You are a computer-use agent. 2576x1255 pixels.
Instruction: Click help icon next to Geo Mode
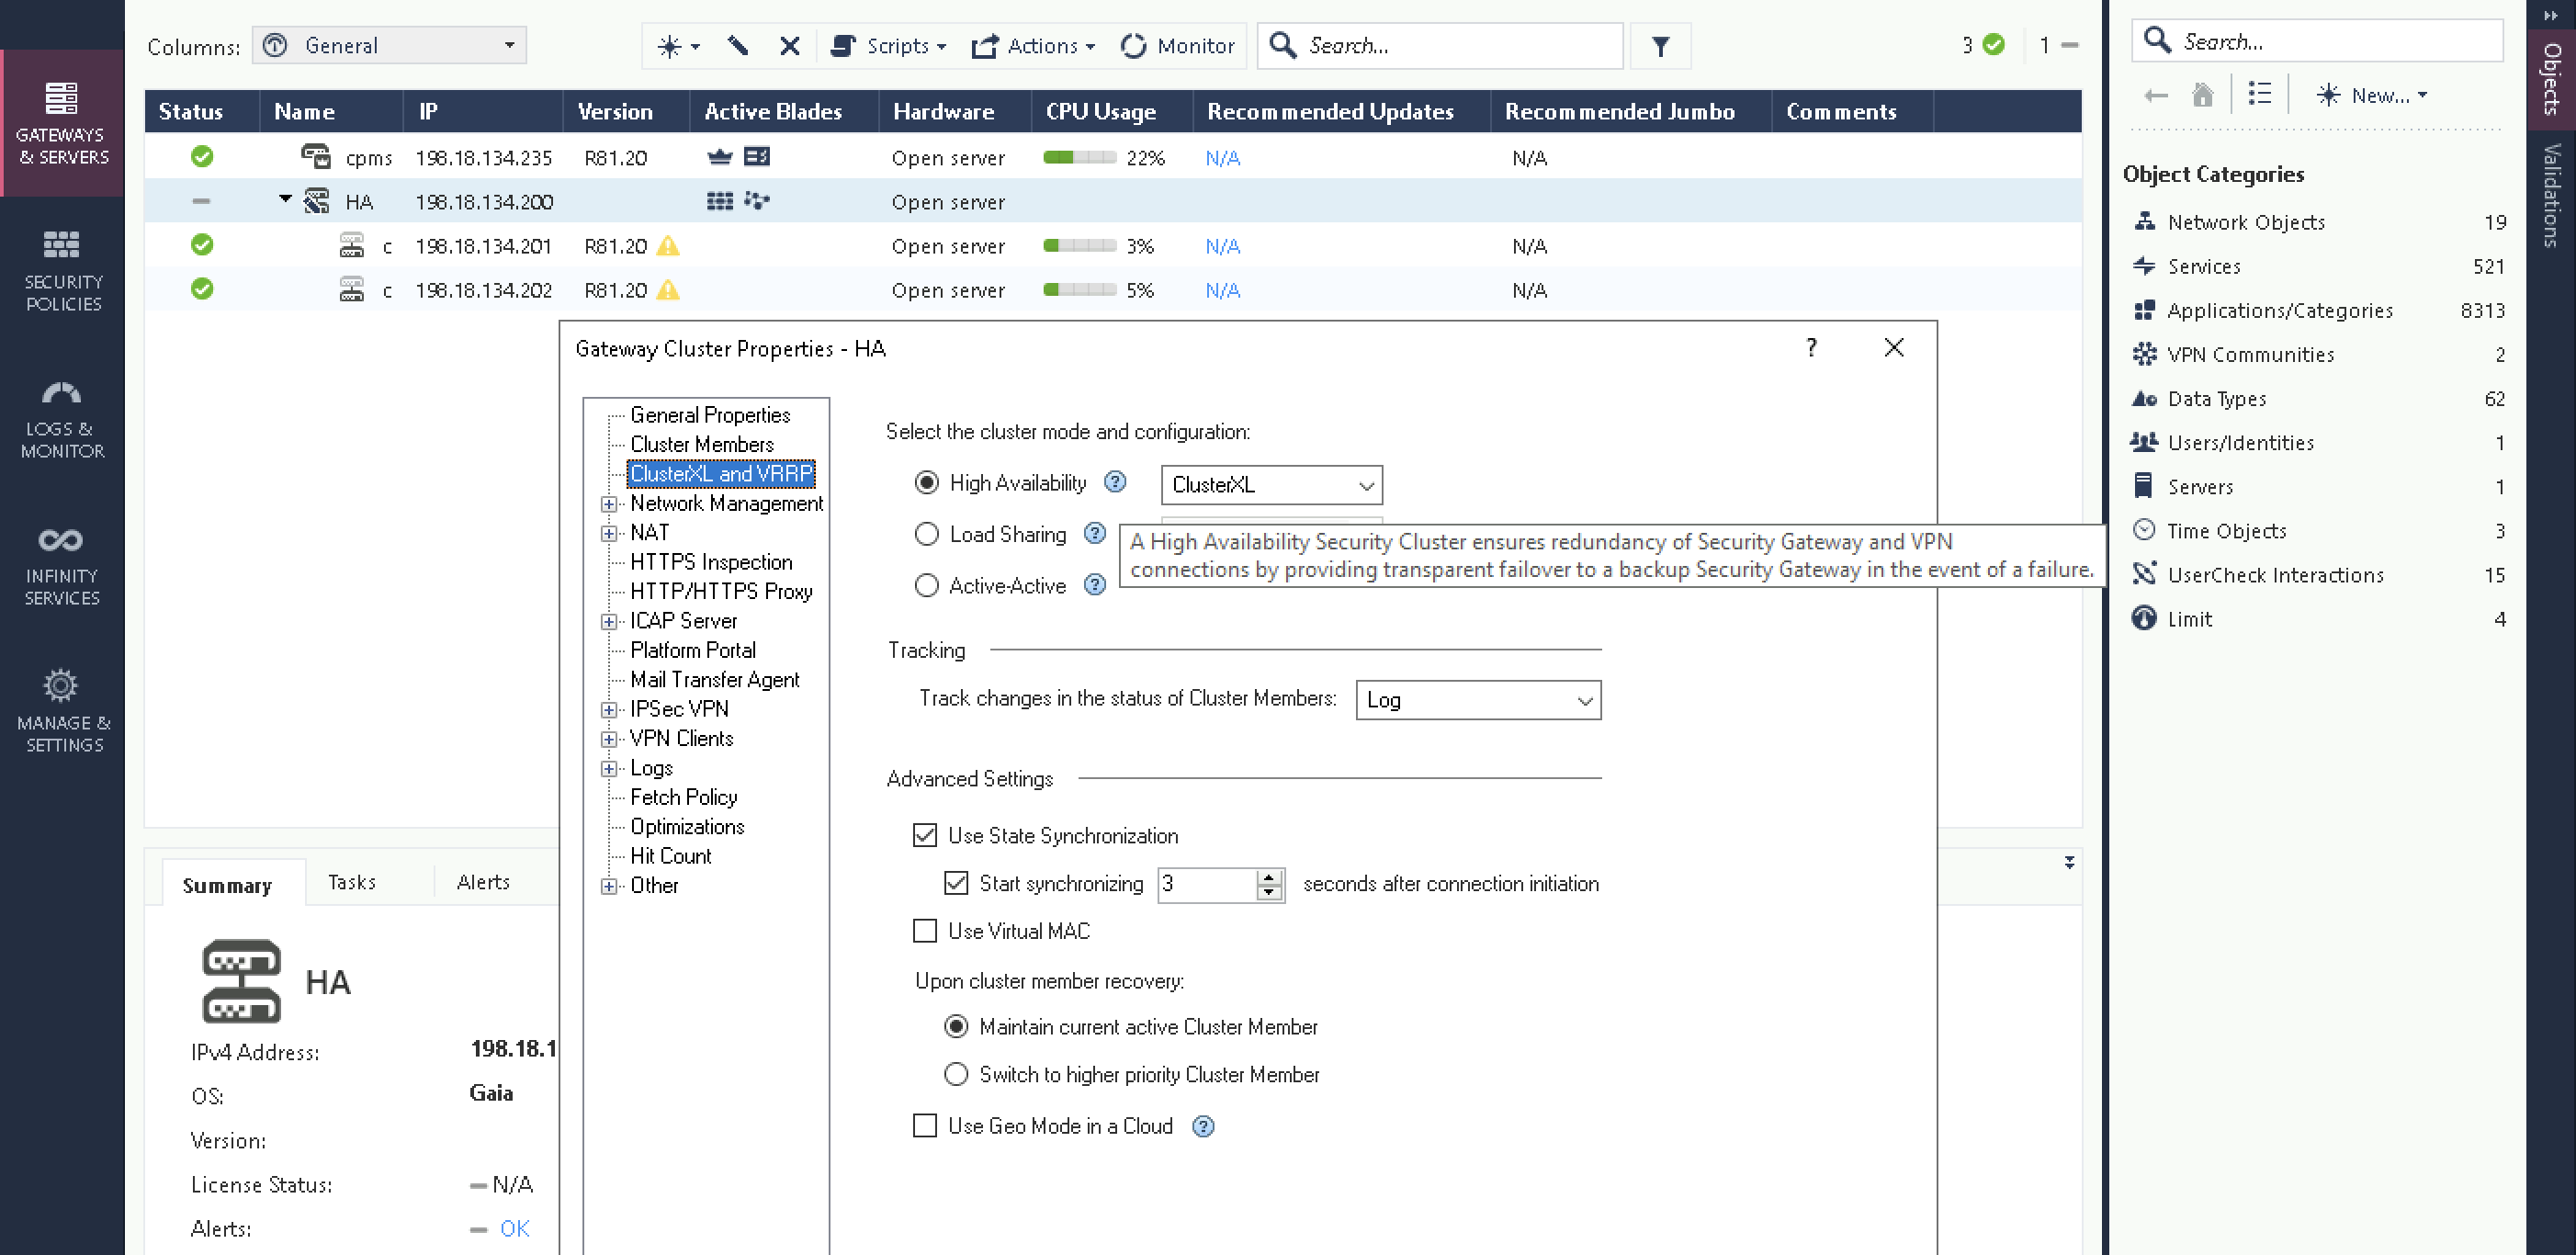[x=1203, y=1126]
